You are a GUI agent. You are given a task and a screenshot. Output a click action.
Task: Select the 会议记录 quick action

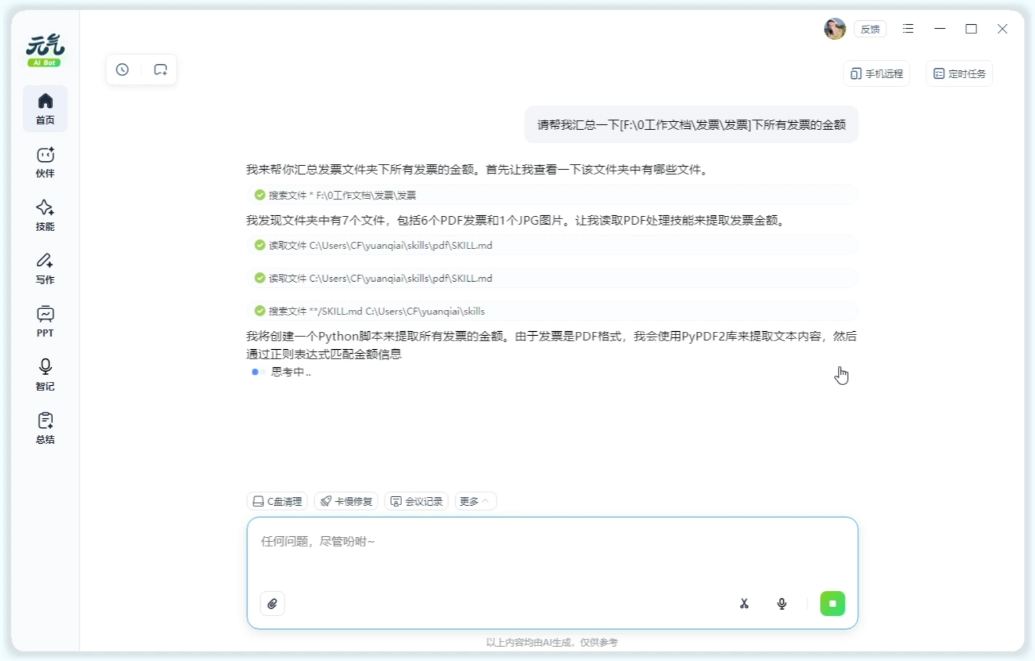[417, 501]
